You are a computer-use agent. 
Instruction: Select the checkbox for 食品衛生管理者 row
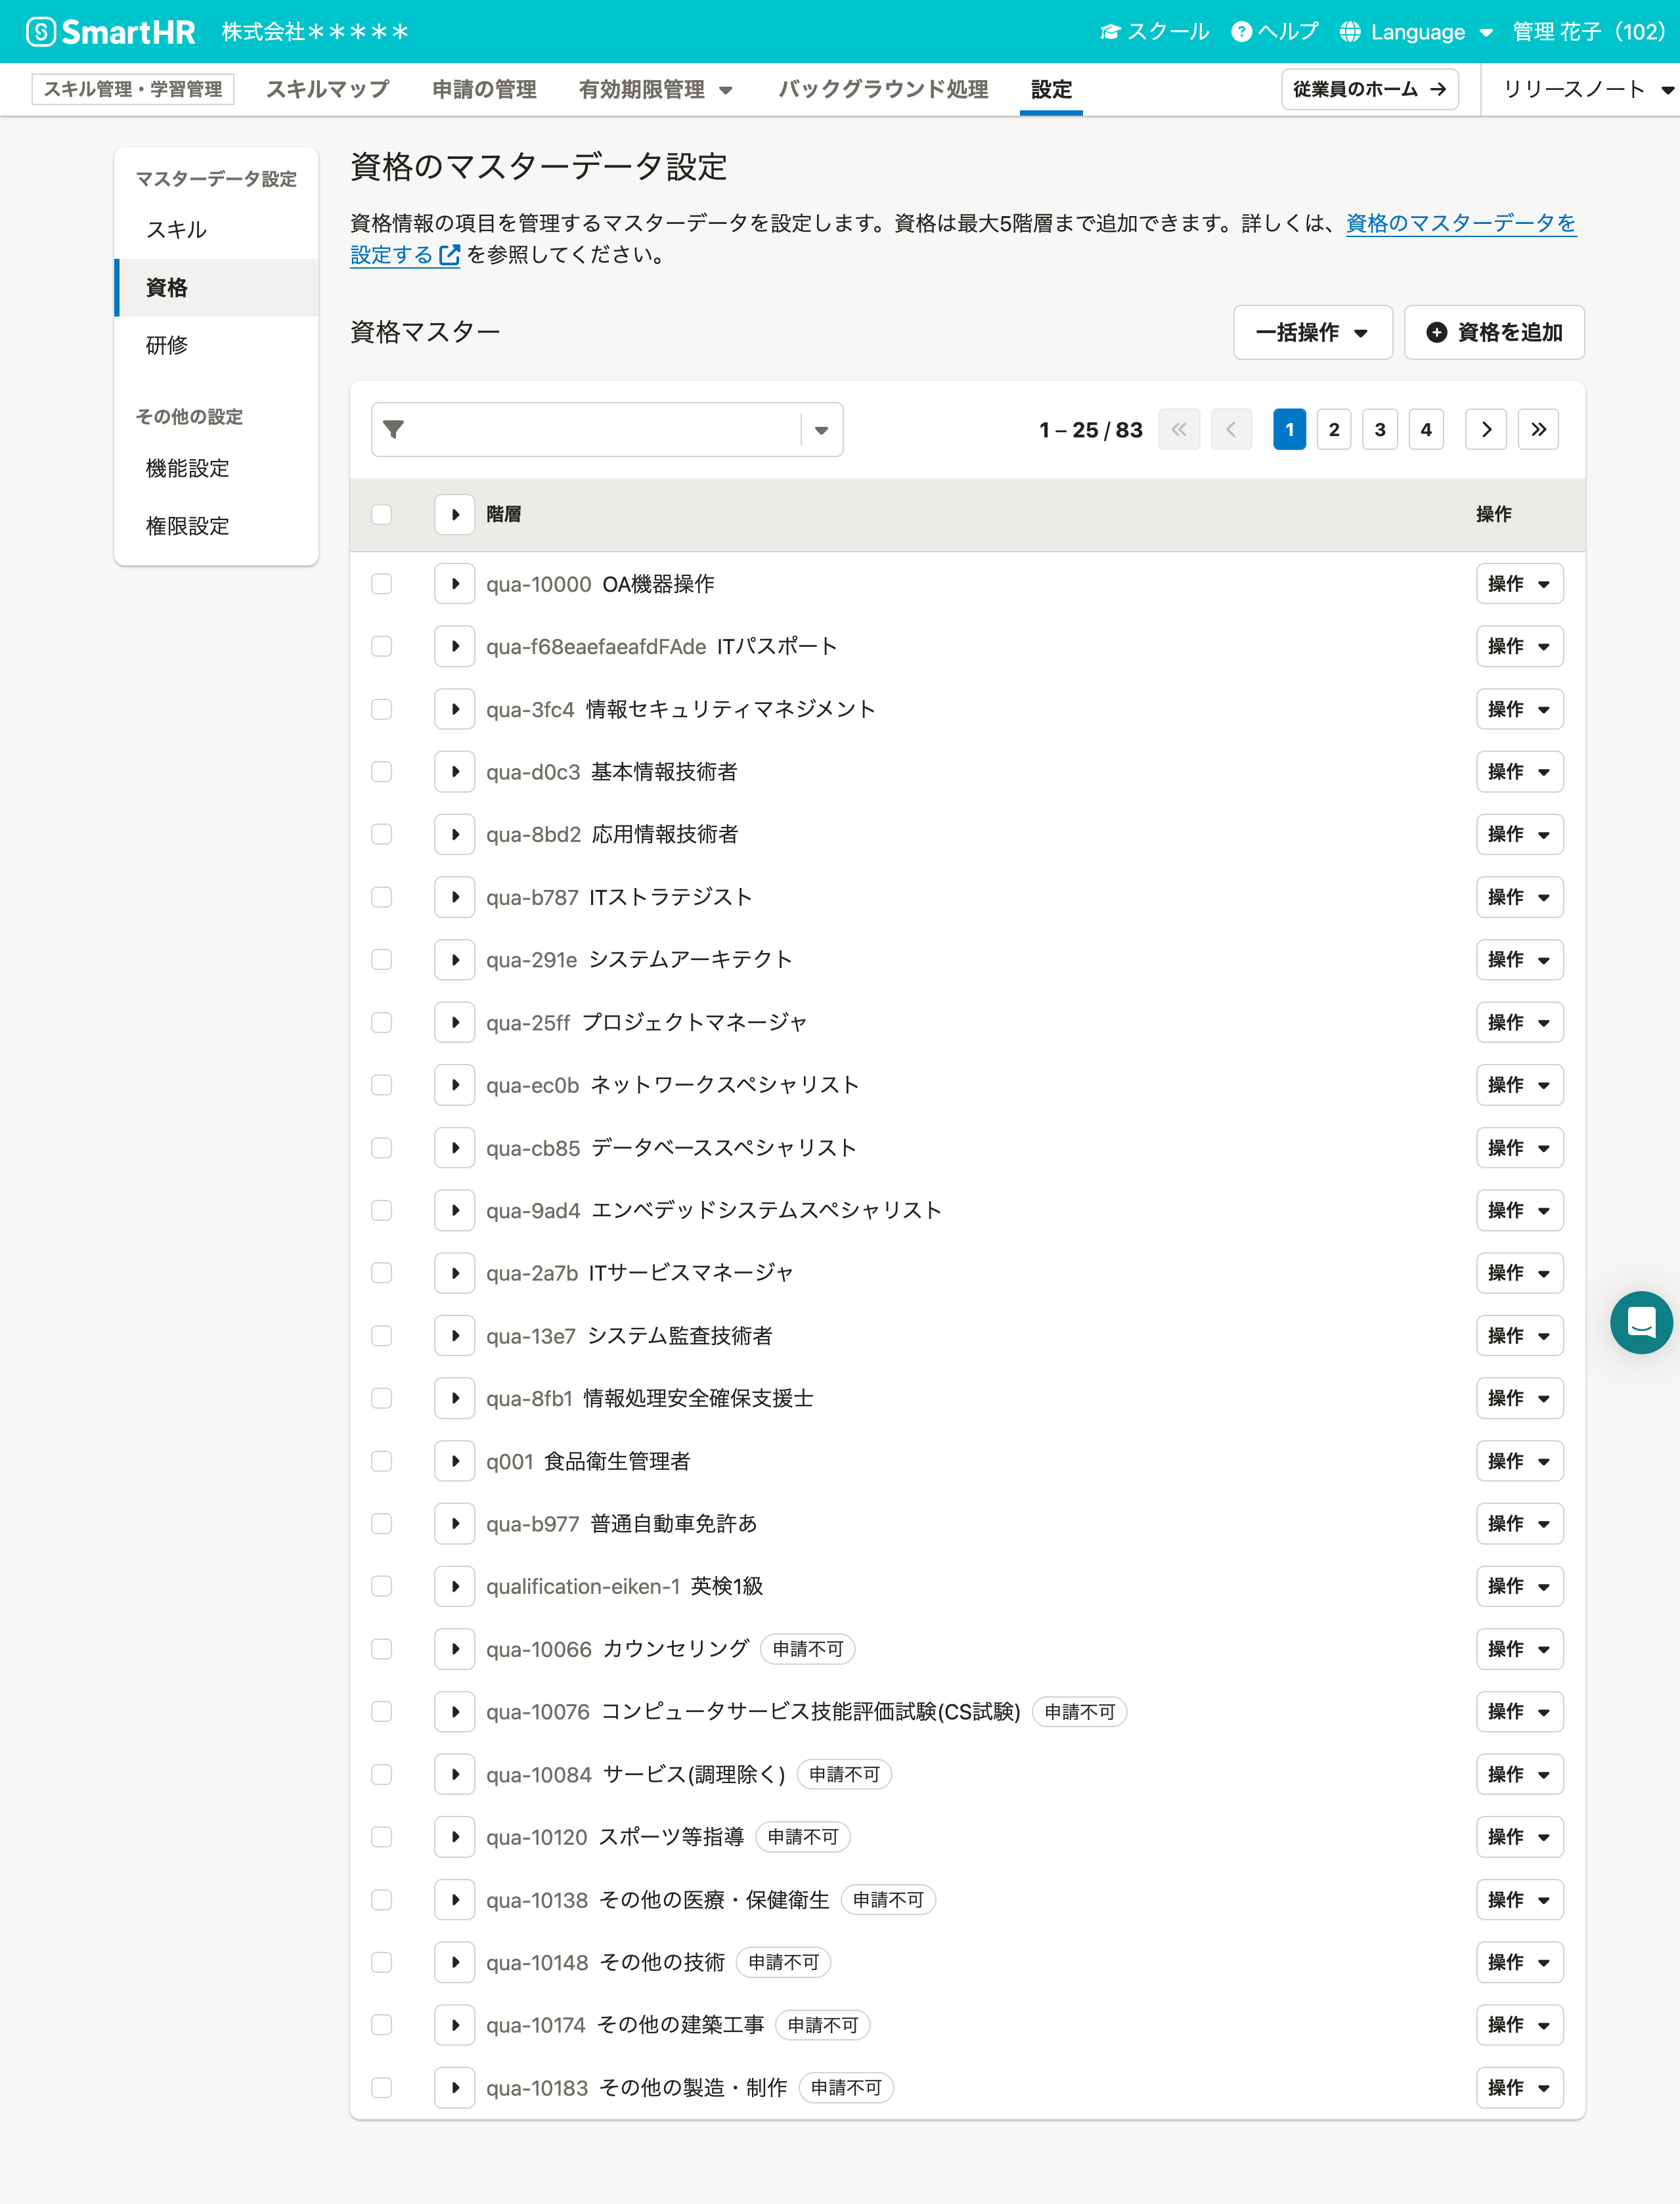[381, 1461]
